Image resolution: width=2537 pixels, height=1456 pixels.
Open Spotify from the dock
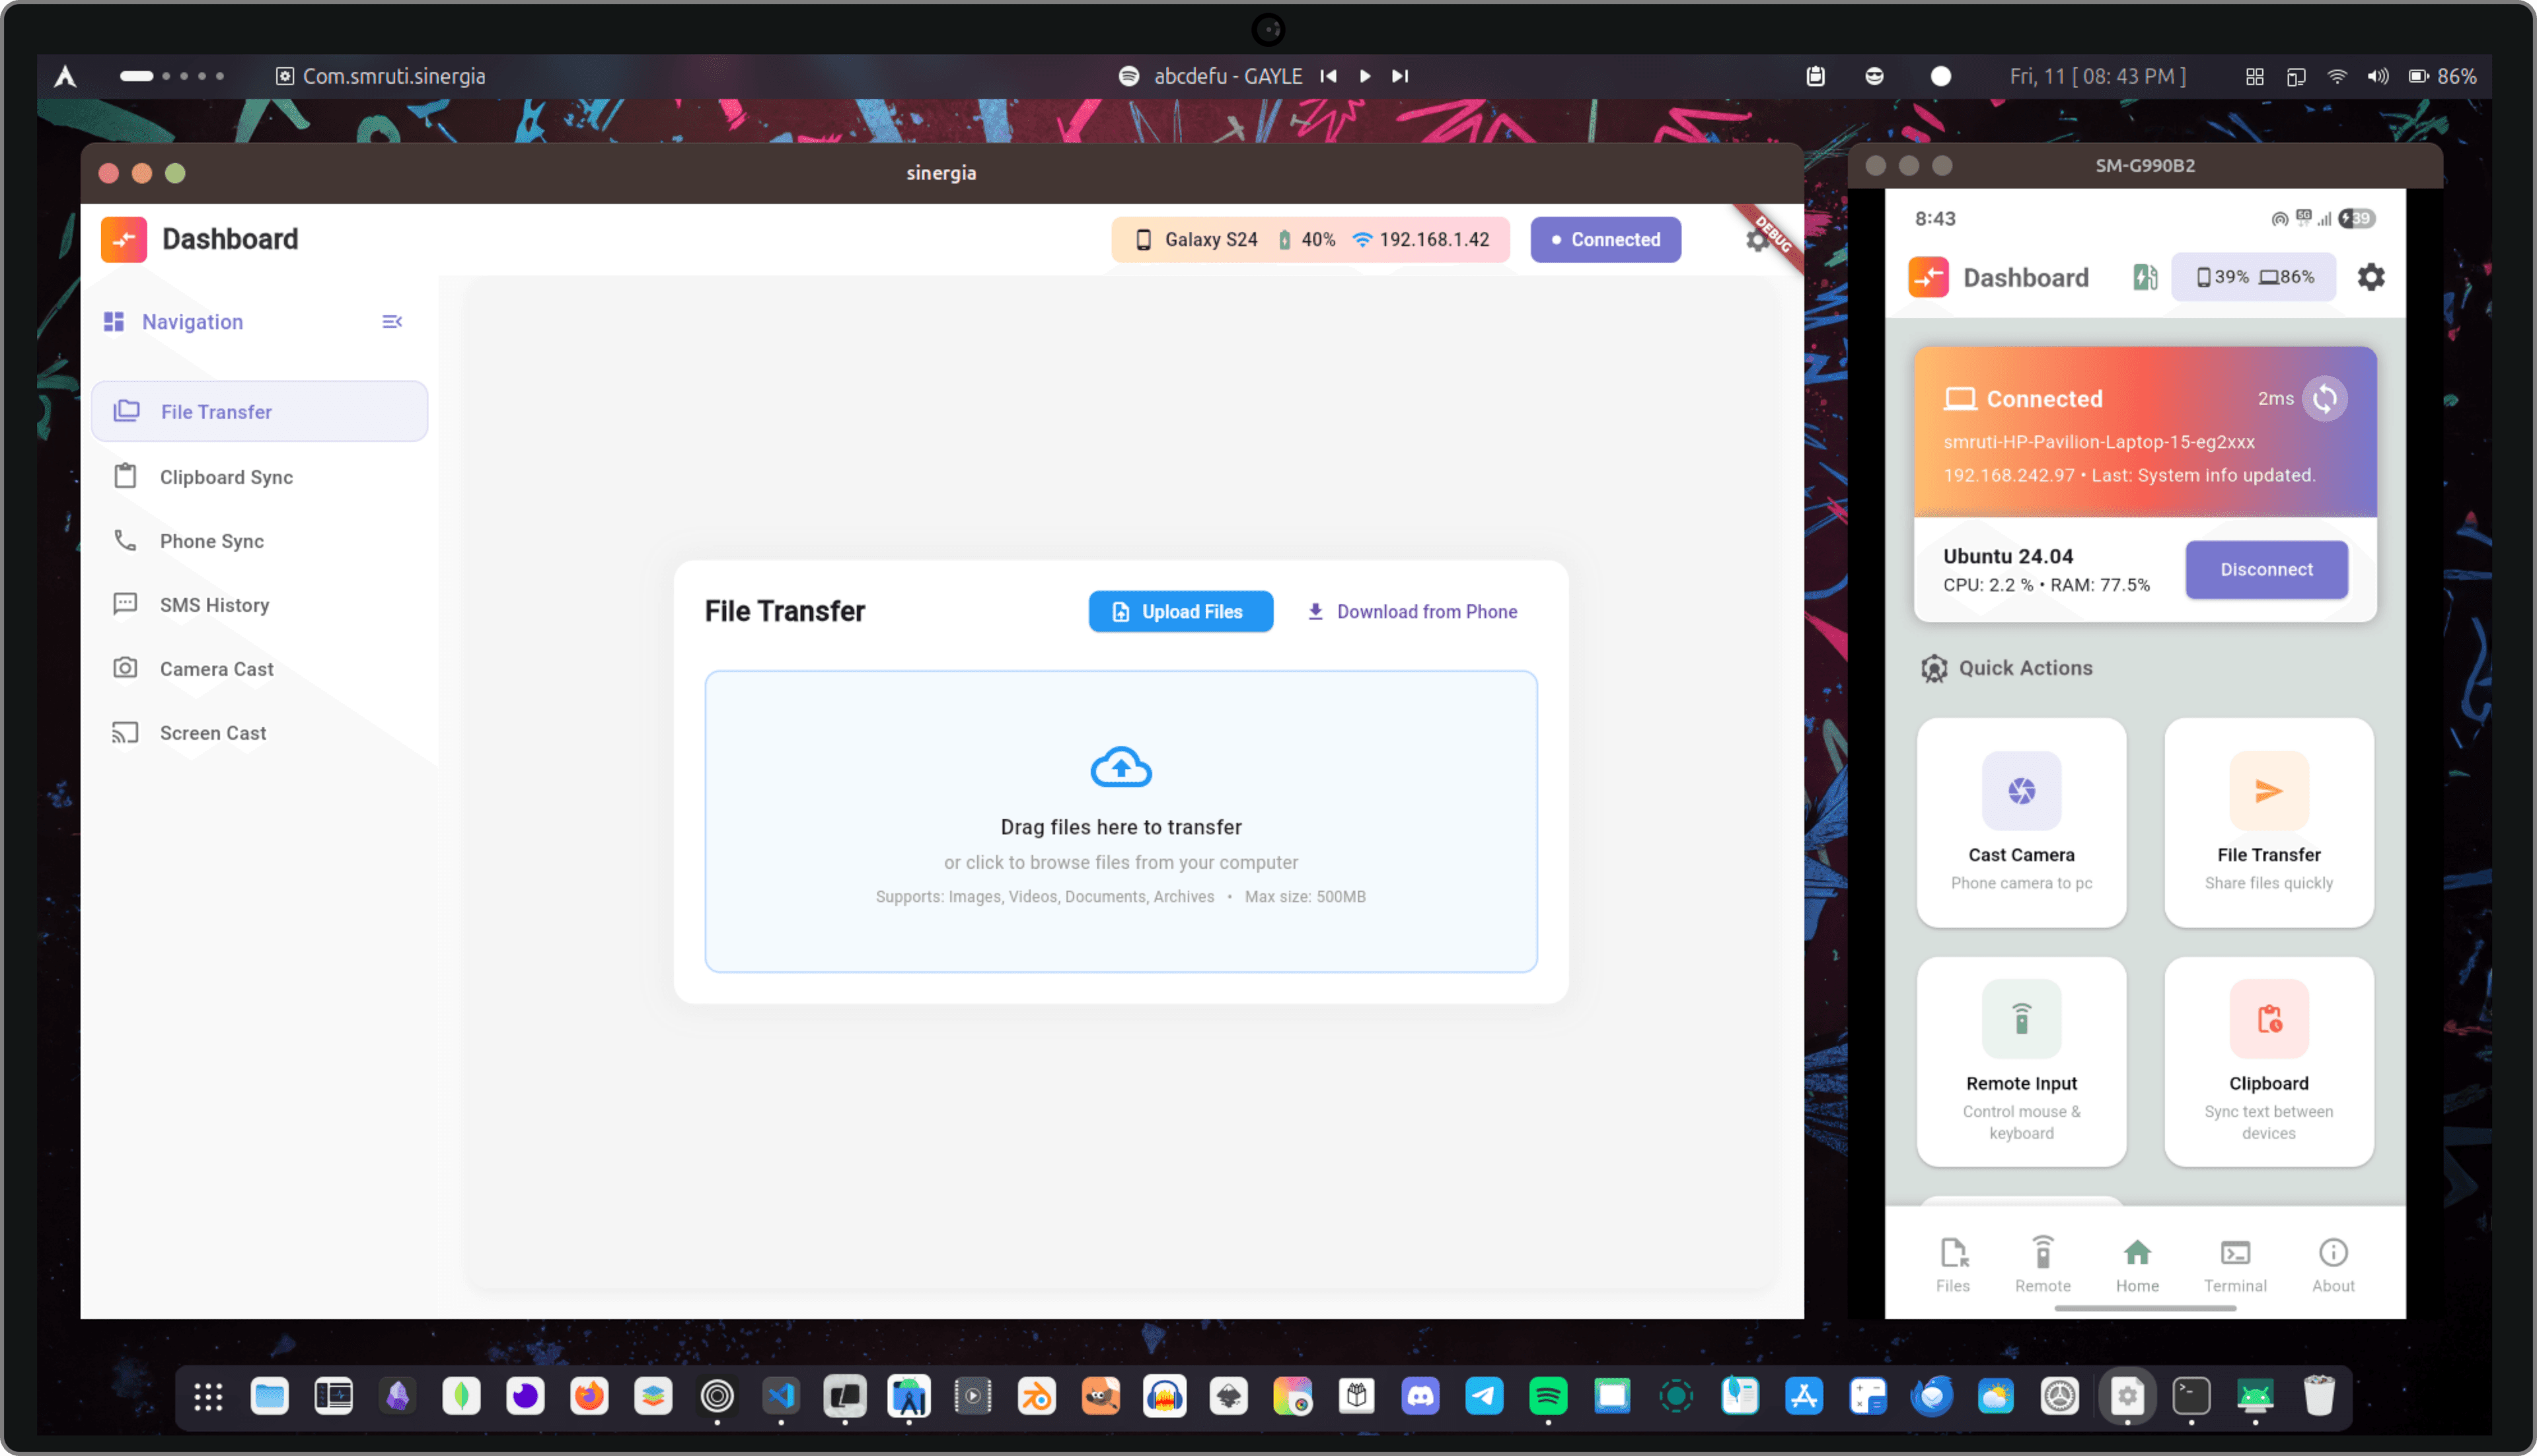1547,1397
